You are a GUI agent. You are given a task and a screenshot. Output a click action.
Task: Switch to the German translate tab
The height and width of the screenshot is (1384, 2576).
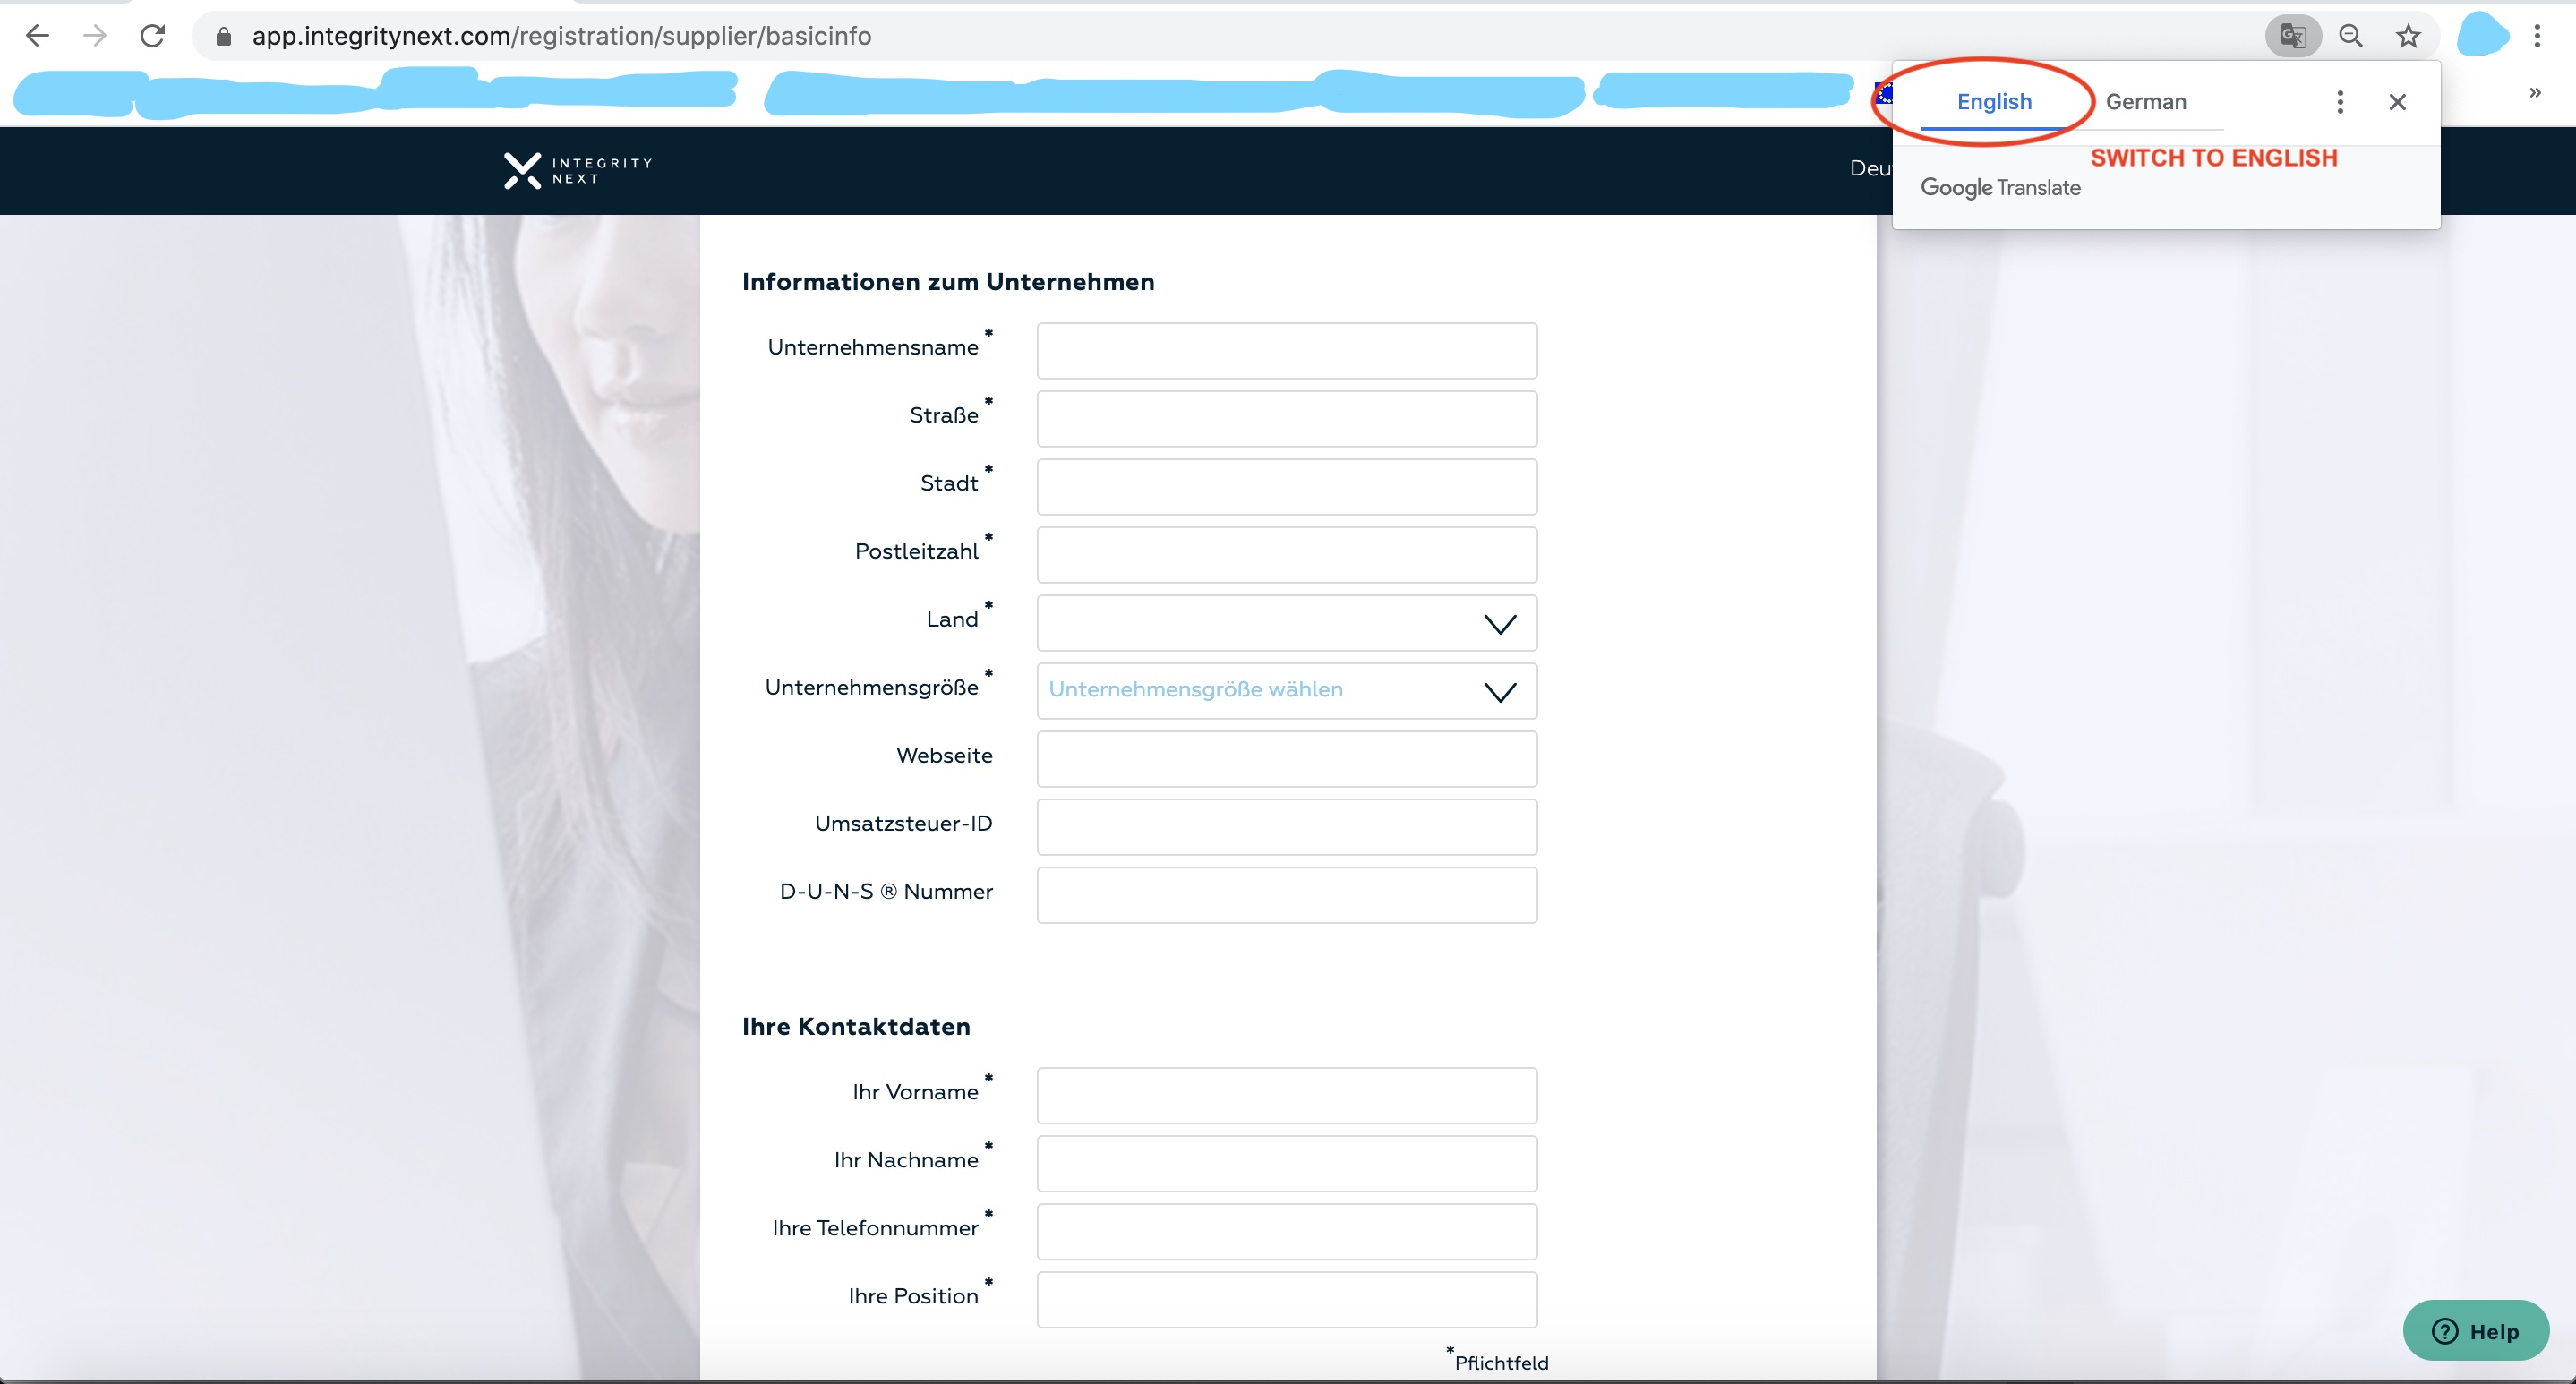click(x=2146, y=102)
